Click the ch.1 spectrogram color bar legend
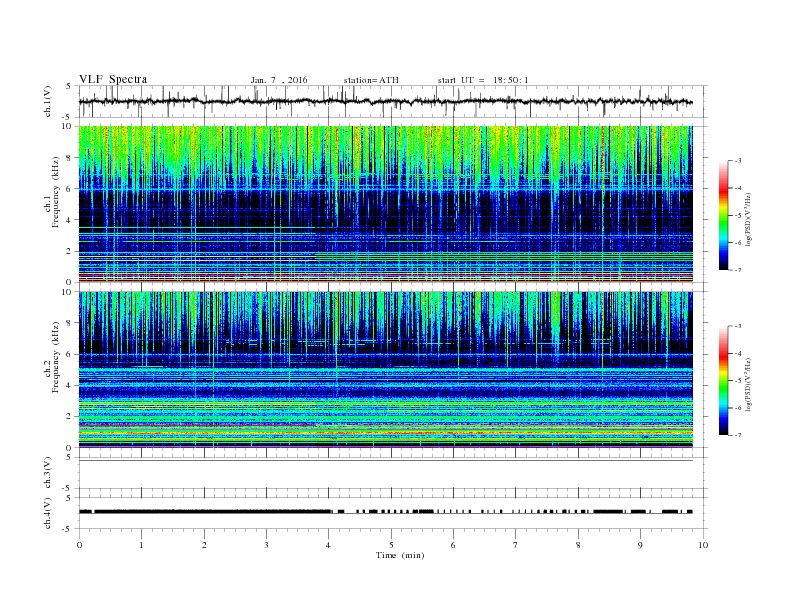Screen dimensions: 792x612 click(724, 215)
